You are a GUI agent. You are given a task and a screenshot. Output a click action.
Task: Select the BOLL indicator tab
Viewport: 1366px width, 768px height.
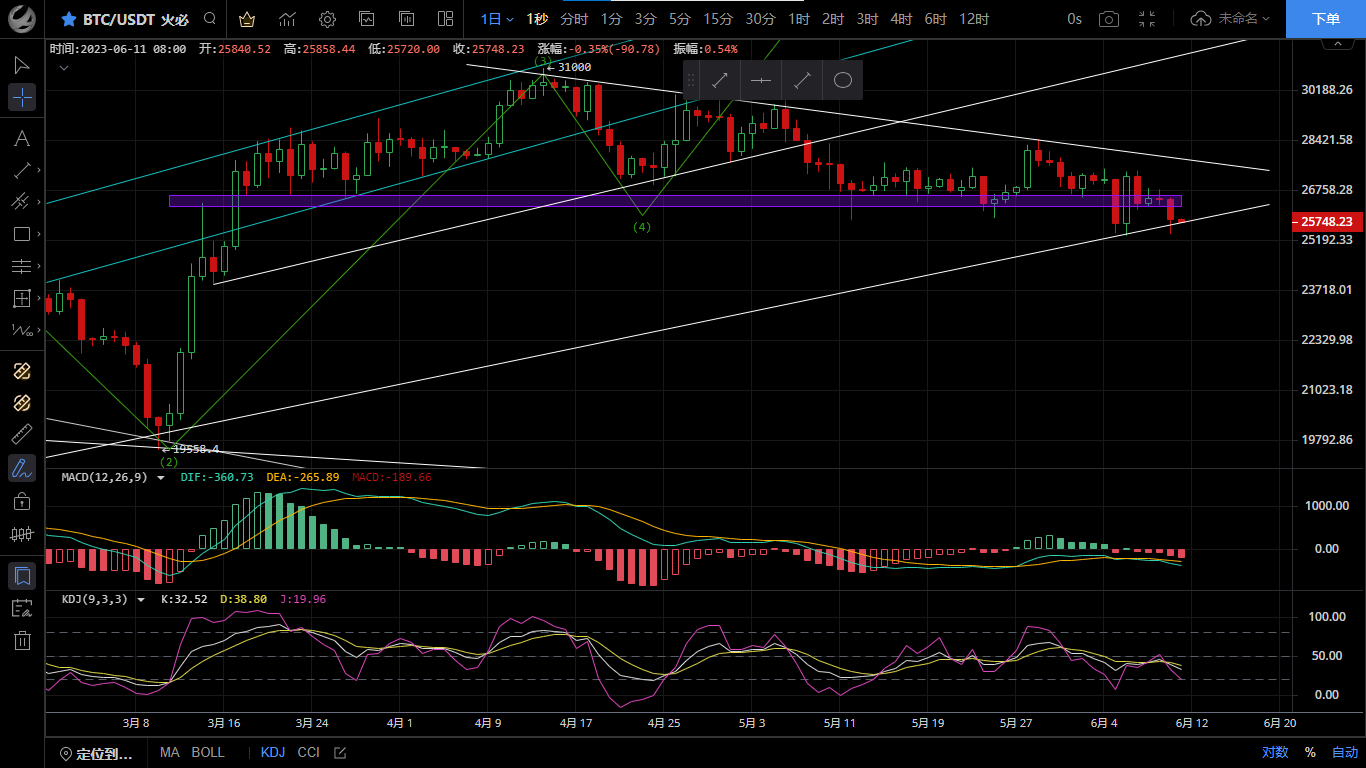[x=208, y=752]
